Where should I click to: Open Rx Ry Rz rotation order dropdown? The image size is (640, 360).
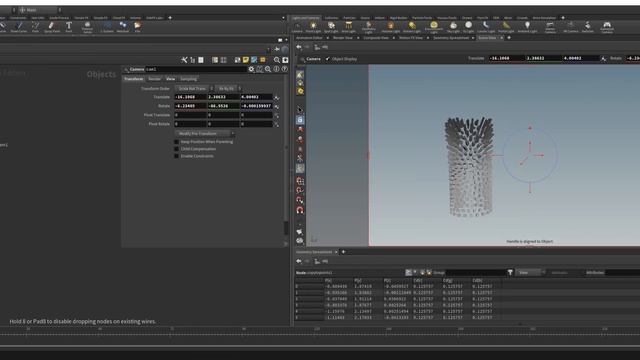pyautogui.click(x=228, y=89)
